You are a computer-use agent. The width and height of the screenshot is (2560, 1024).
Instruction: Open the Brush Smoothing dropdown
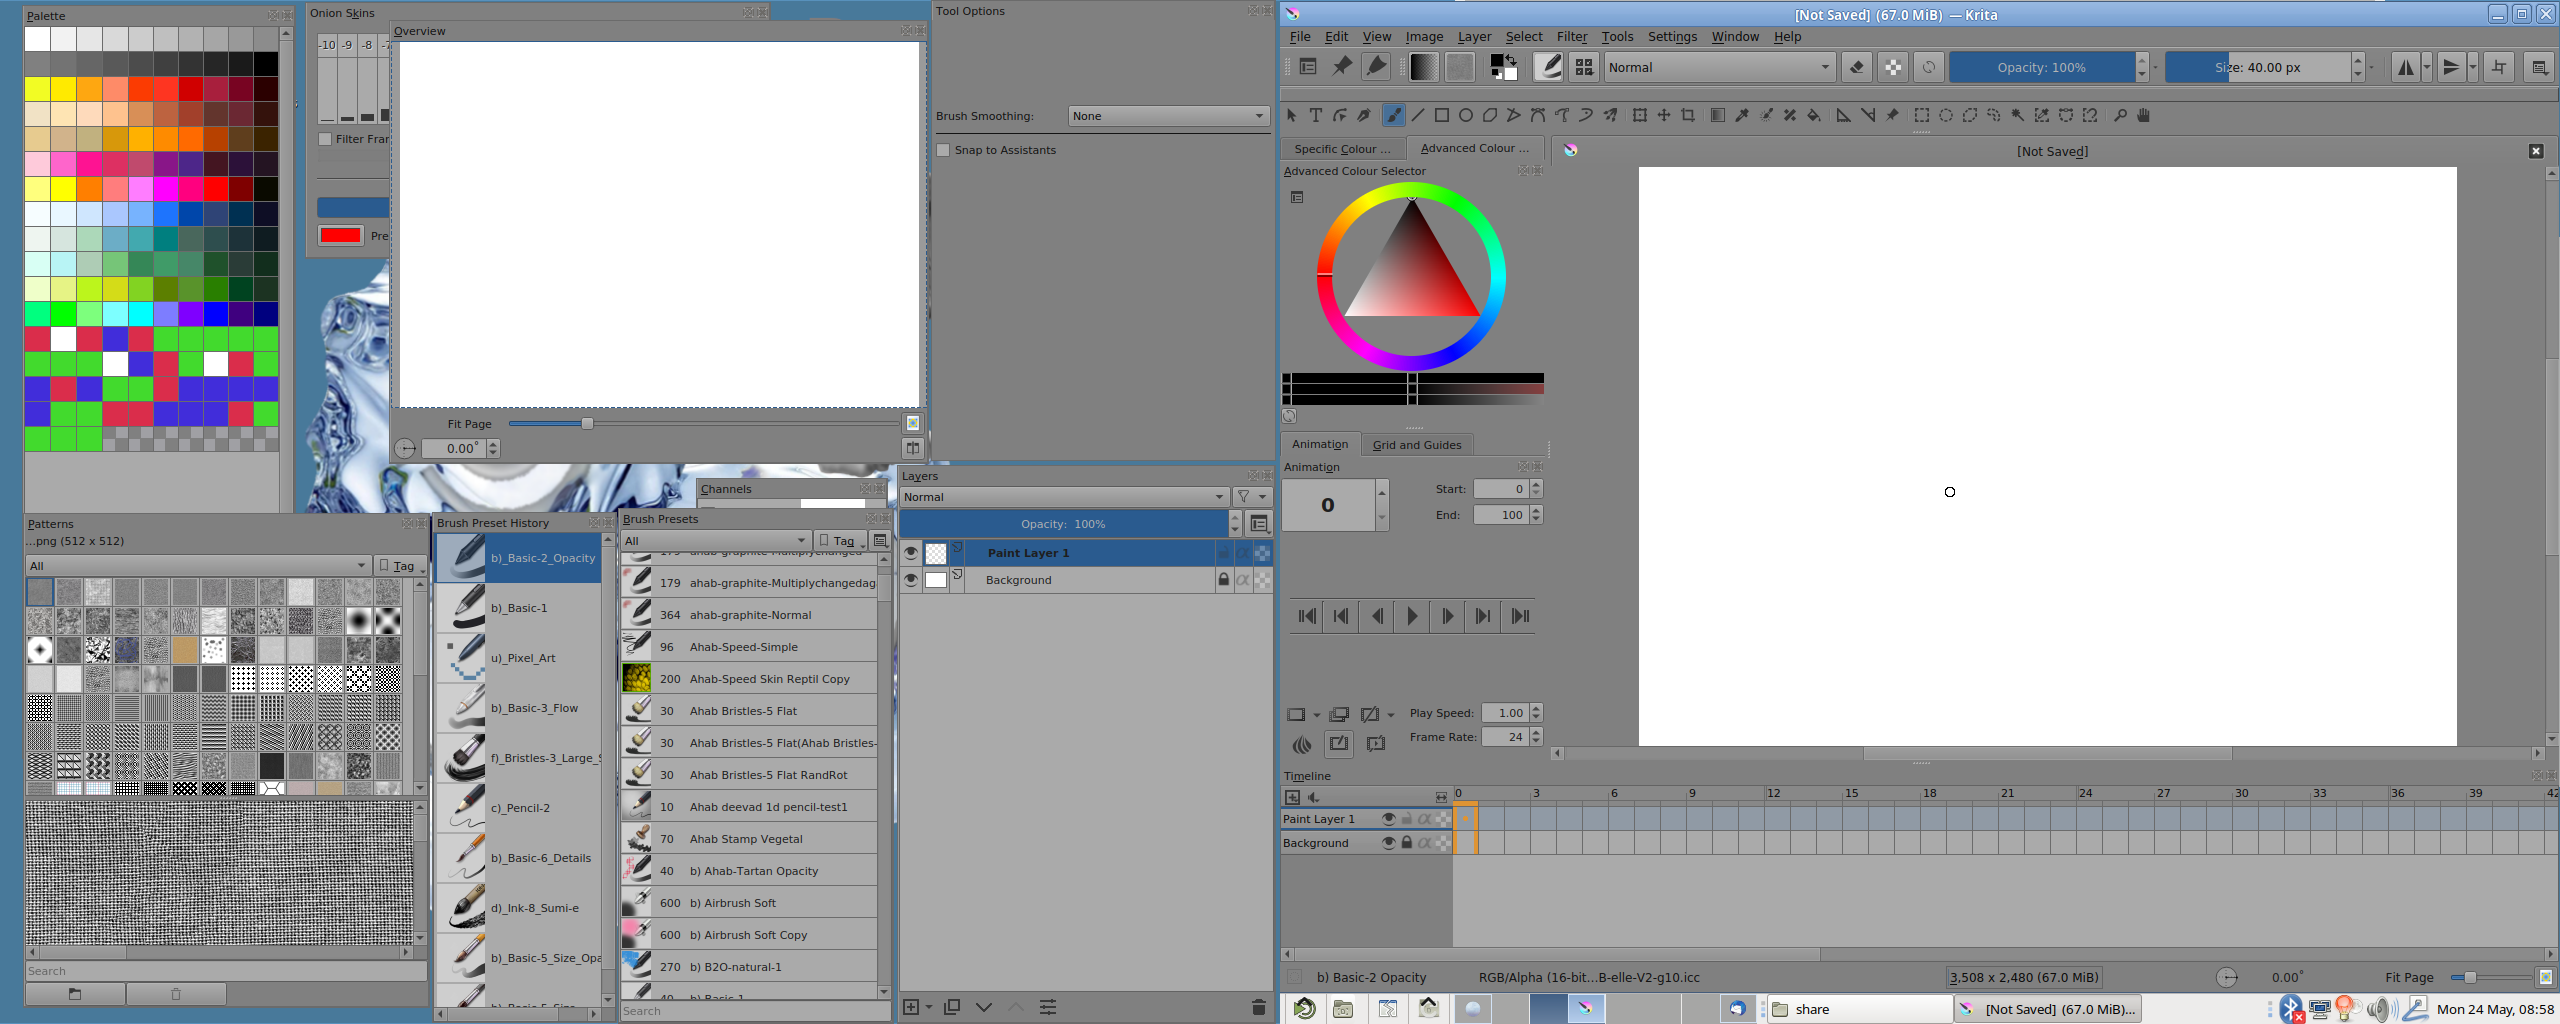click(1168, 116)
